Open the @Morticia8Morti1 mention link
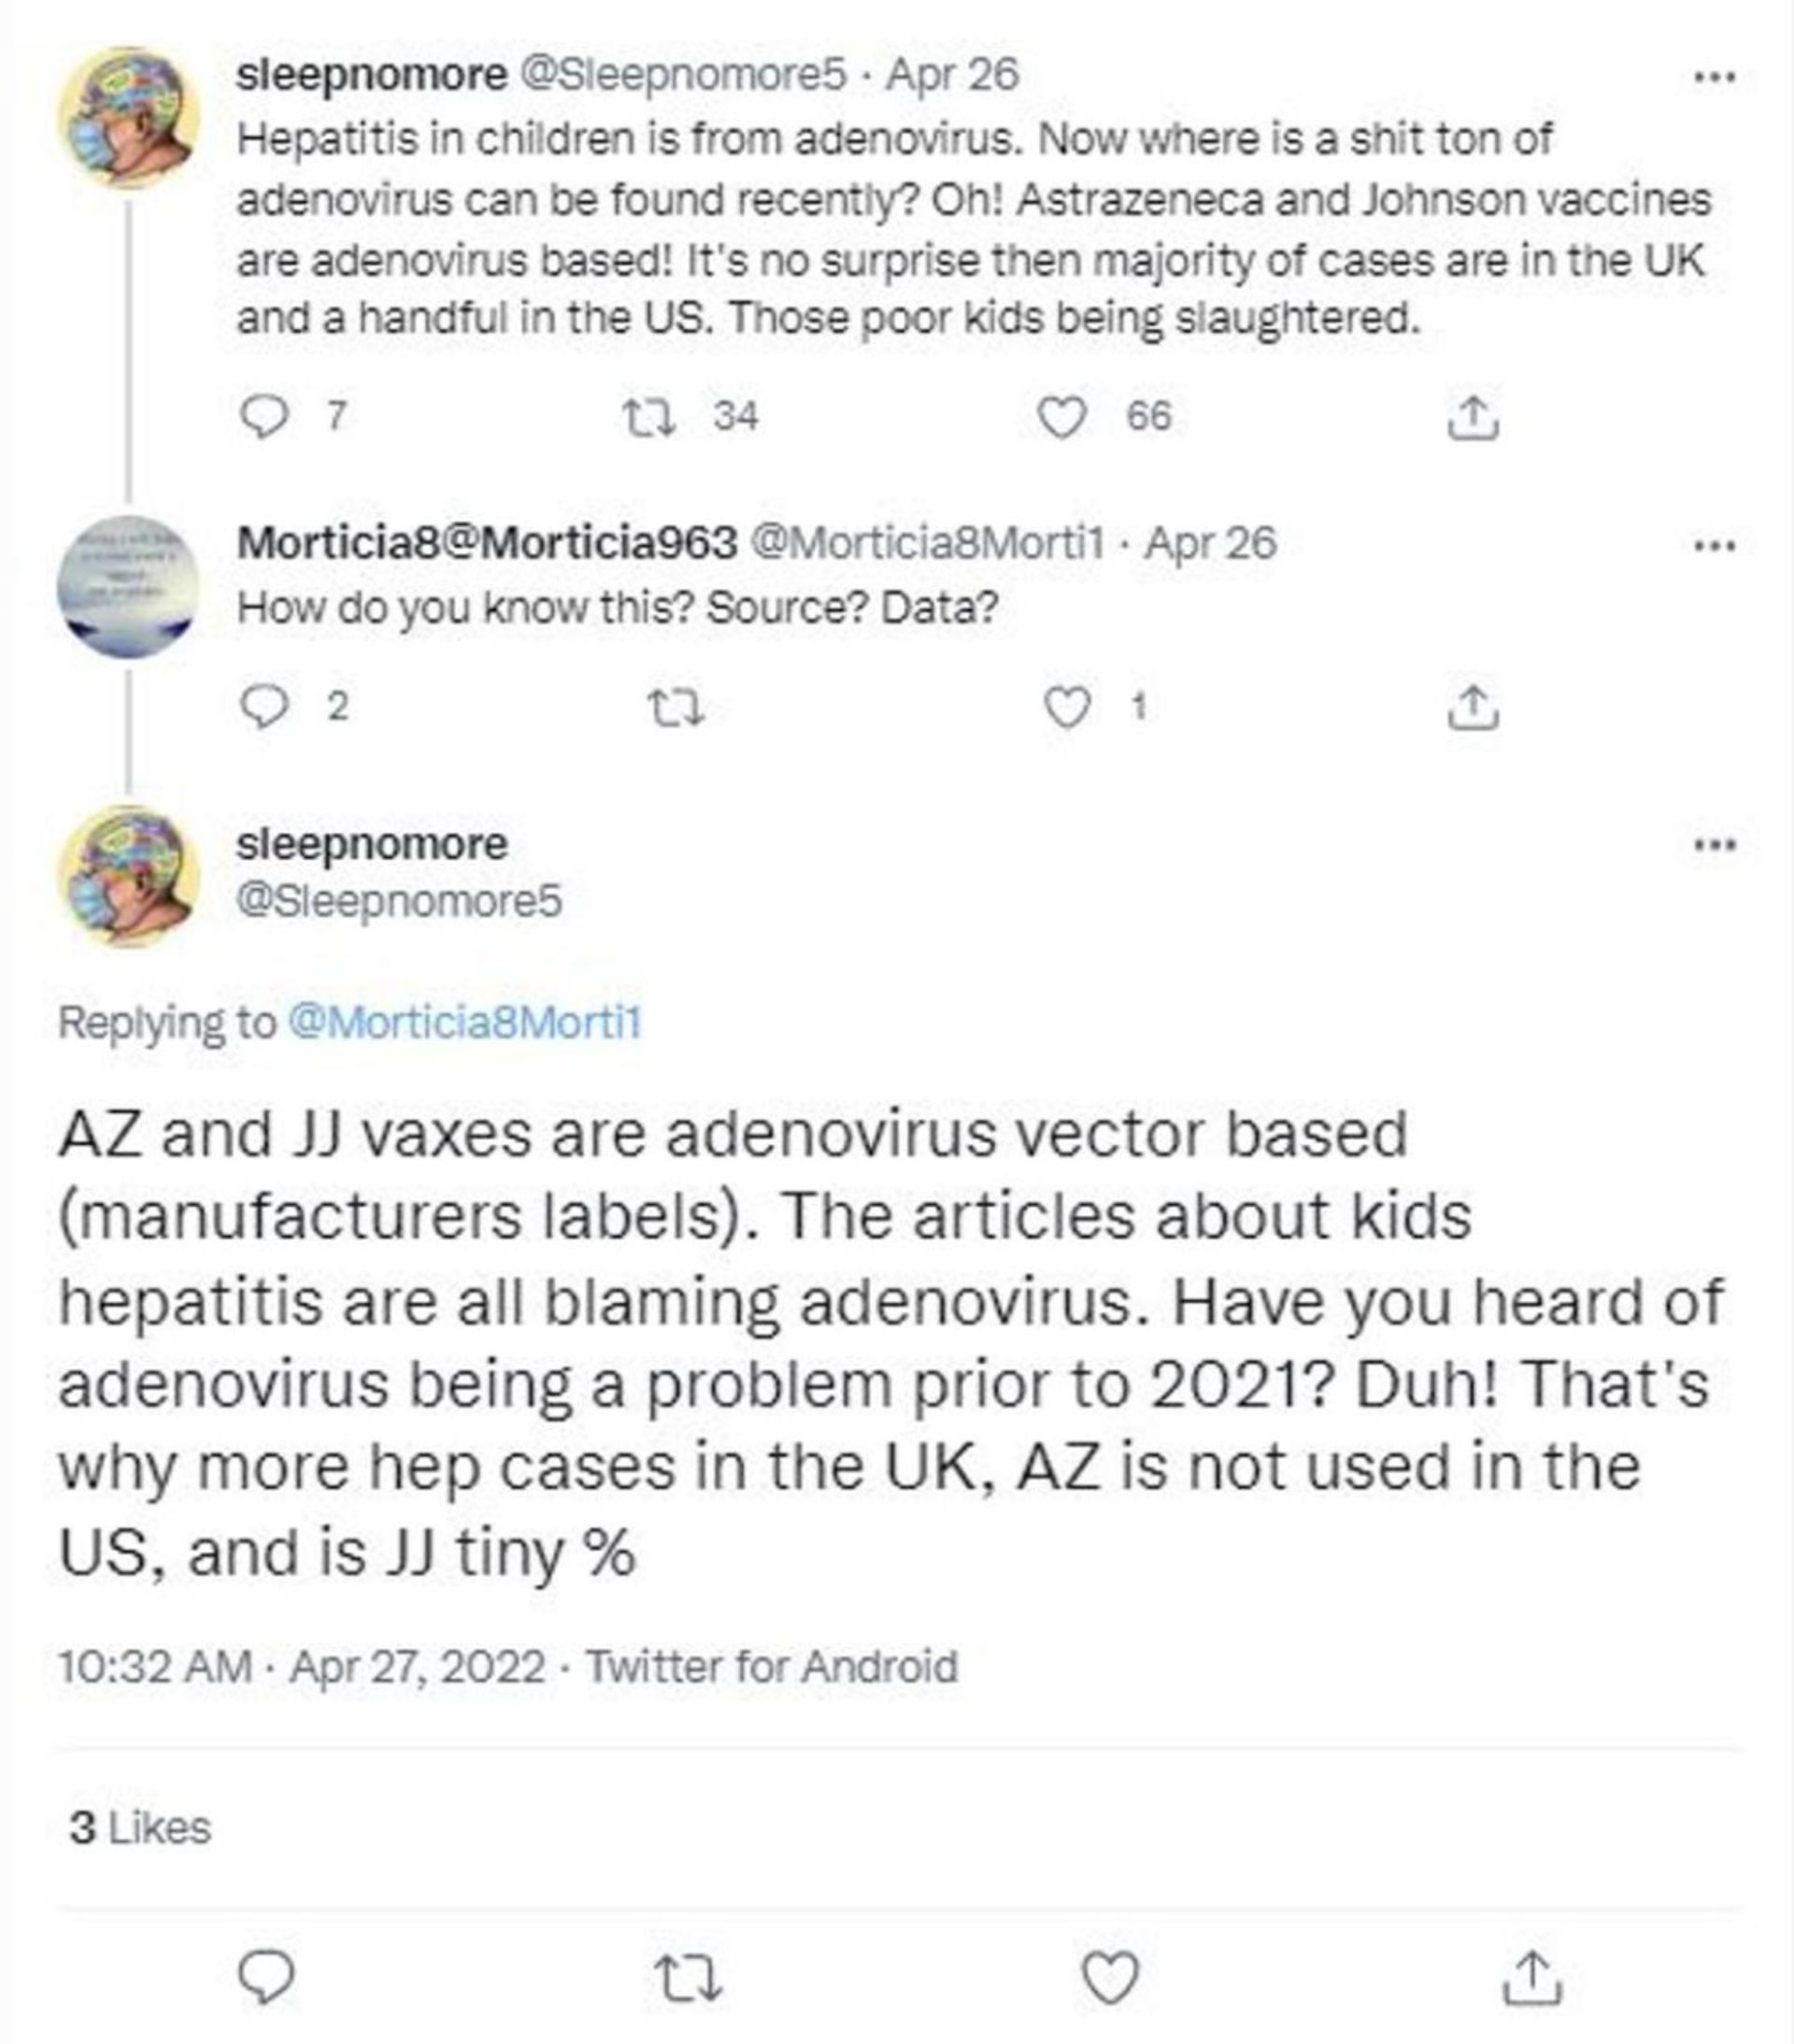The image size is (1794, 2044). coord(464,1022)
